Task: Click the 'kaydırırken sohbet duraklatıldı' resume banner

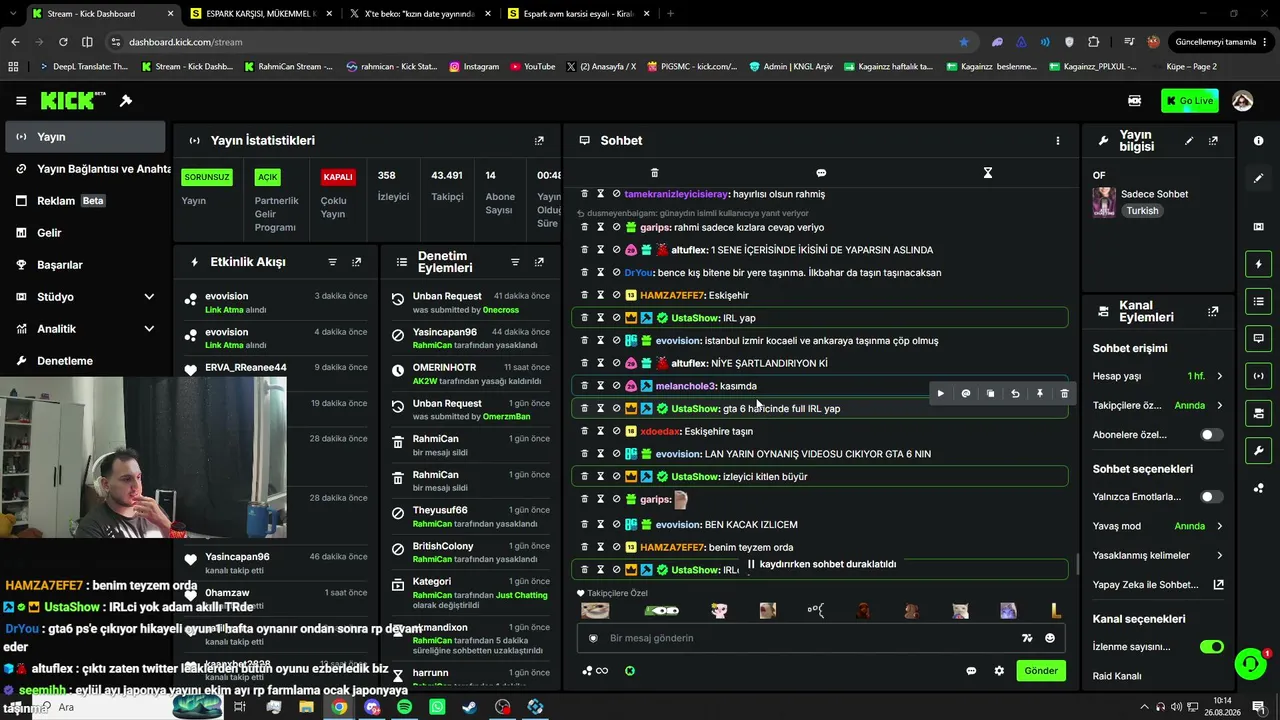Action: tap(822, 564)
